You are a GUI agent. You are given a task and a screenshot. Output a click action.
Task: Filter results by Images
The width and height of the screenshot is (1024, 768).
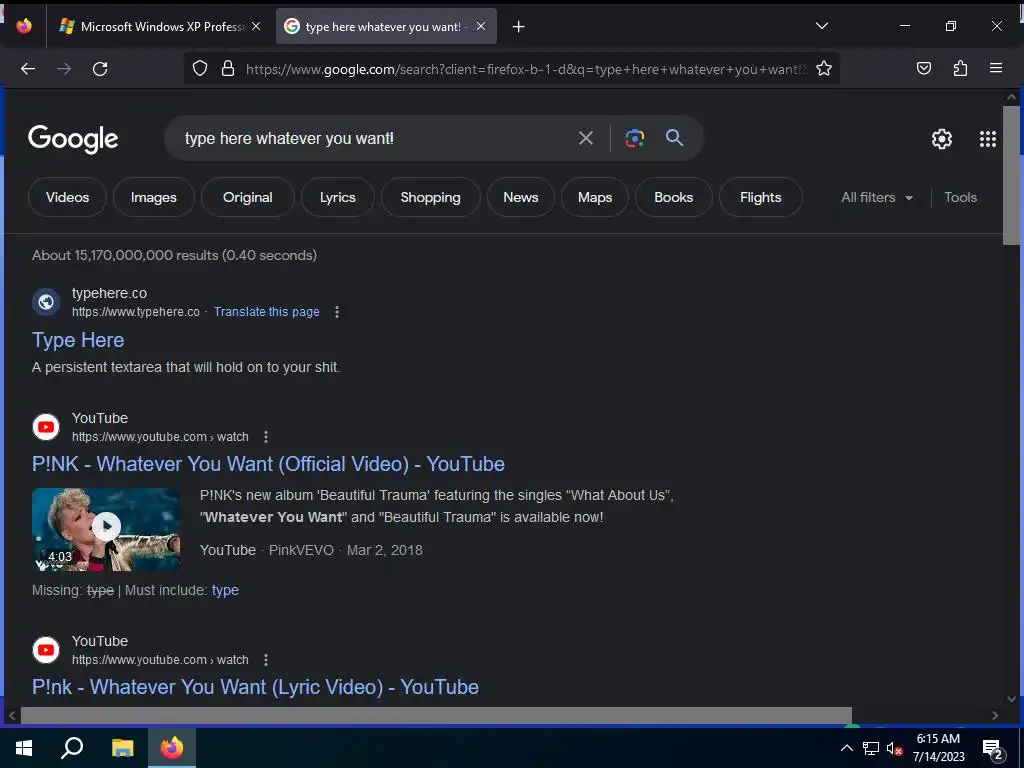click(153, 197)
